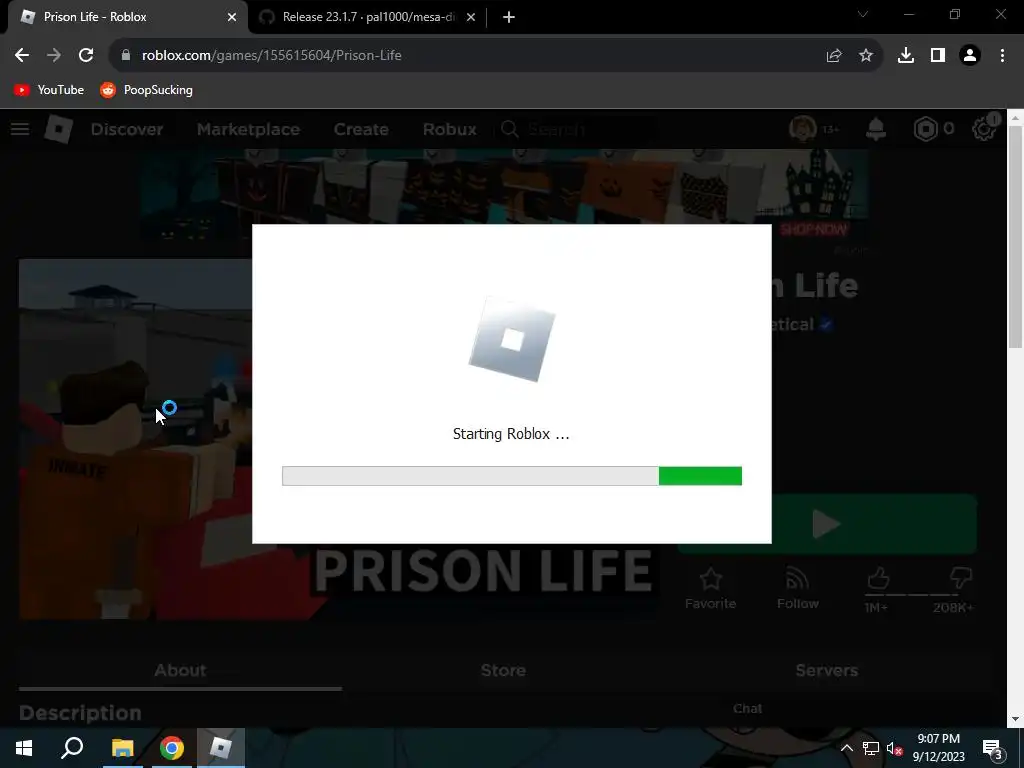Close the Release 23.1.7 browser tab

click(x=471, y=17)
